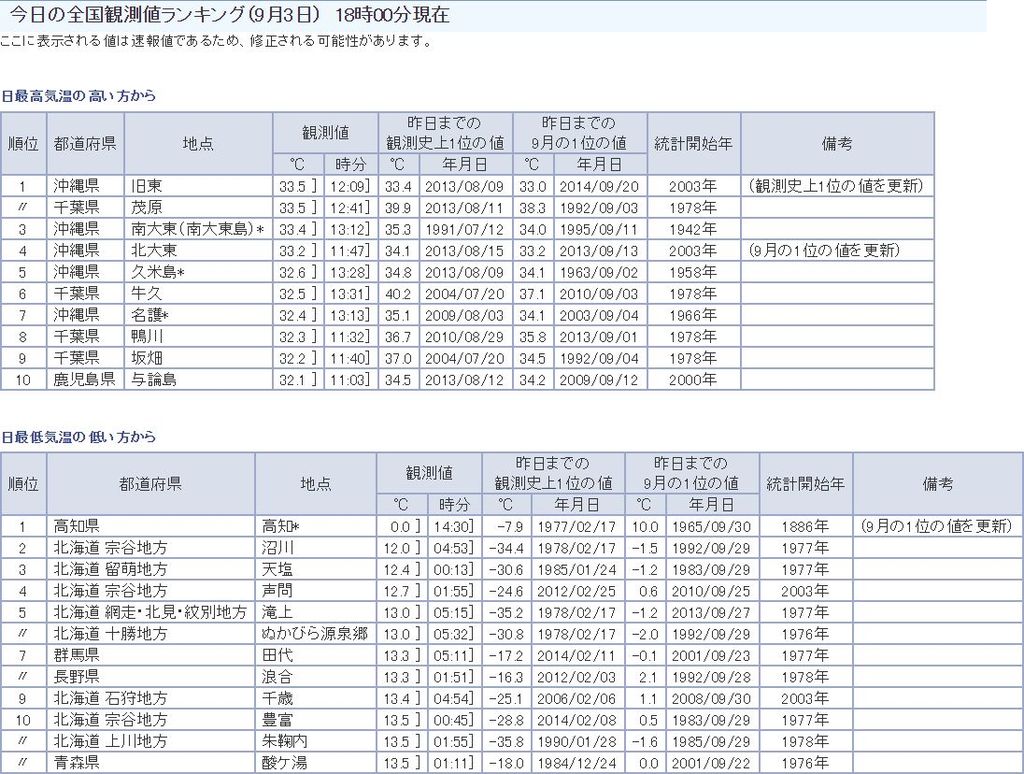Click the 北大東 station in the high temperature table
The width and height of the screenshot is (1024, 774).
154,250
